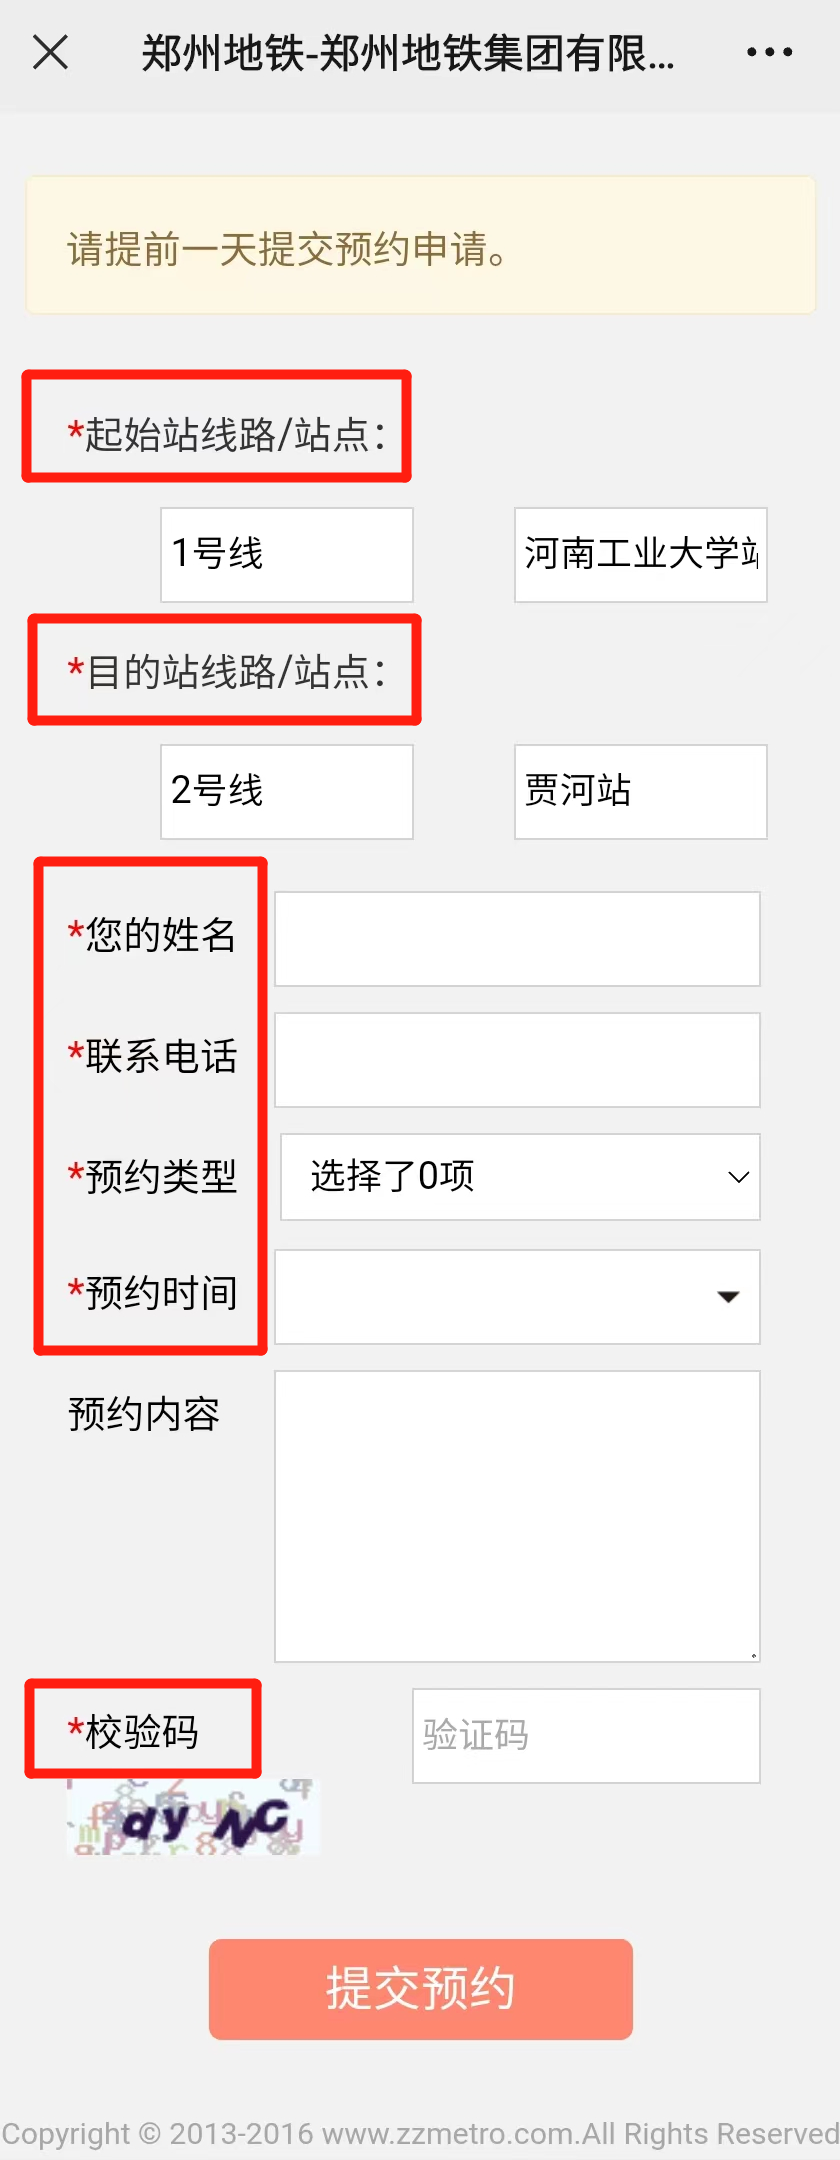
Task: Click the chevron arrow in 预约类型 selector
Action: (738, 1177)
